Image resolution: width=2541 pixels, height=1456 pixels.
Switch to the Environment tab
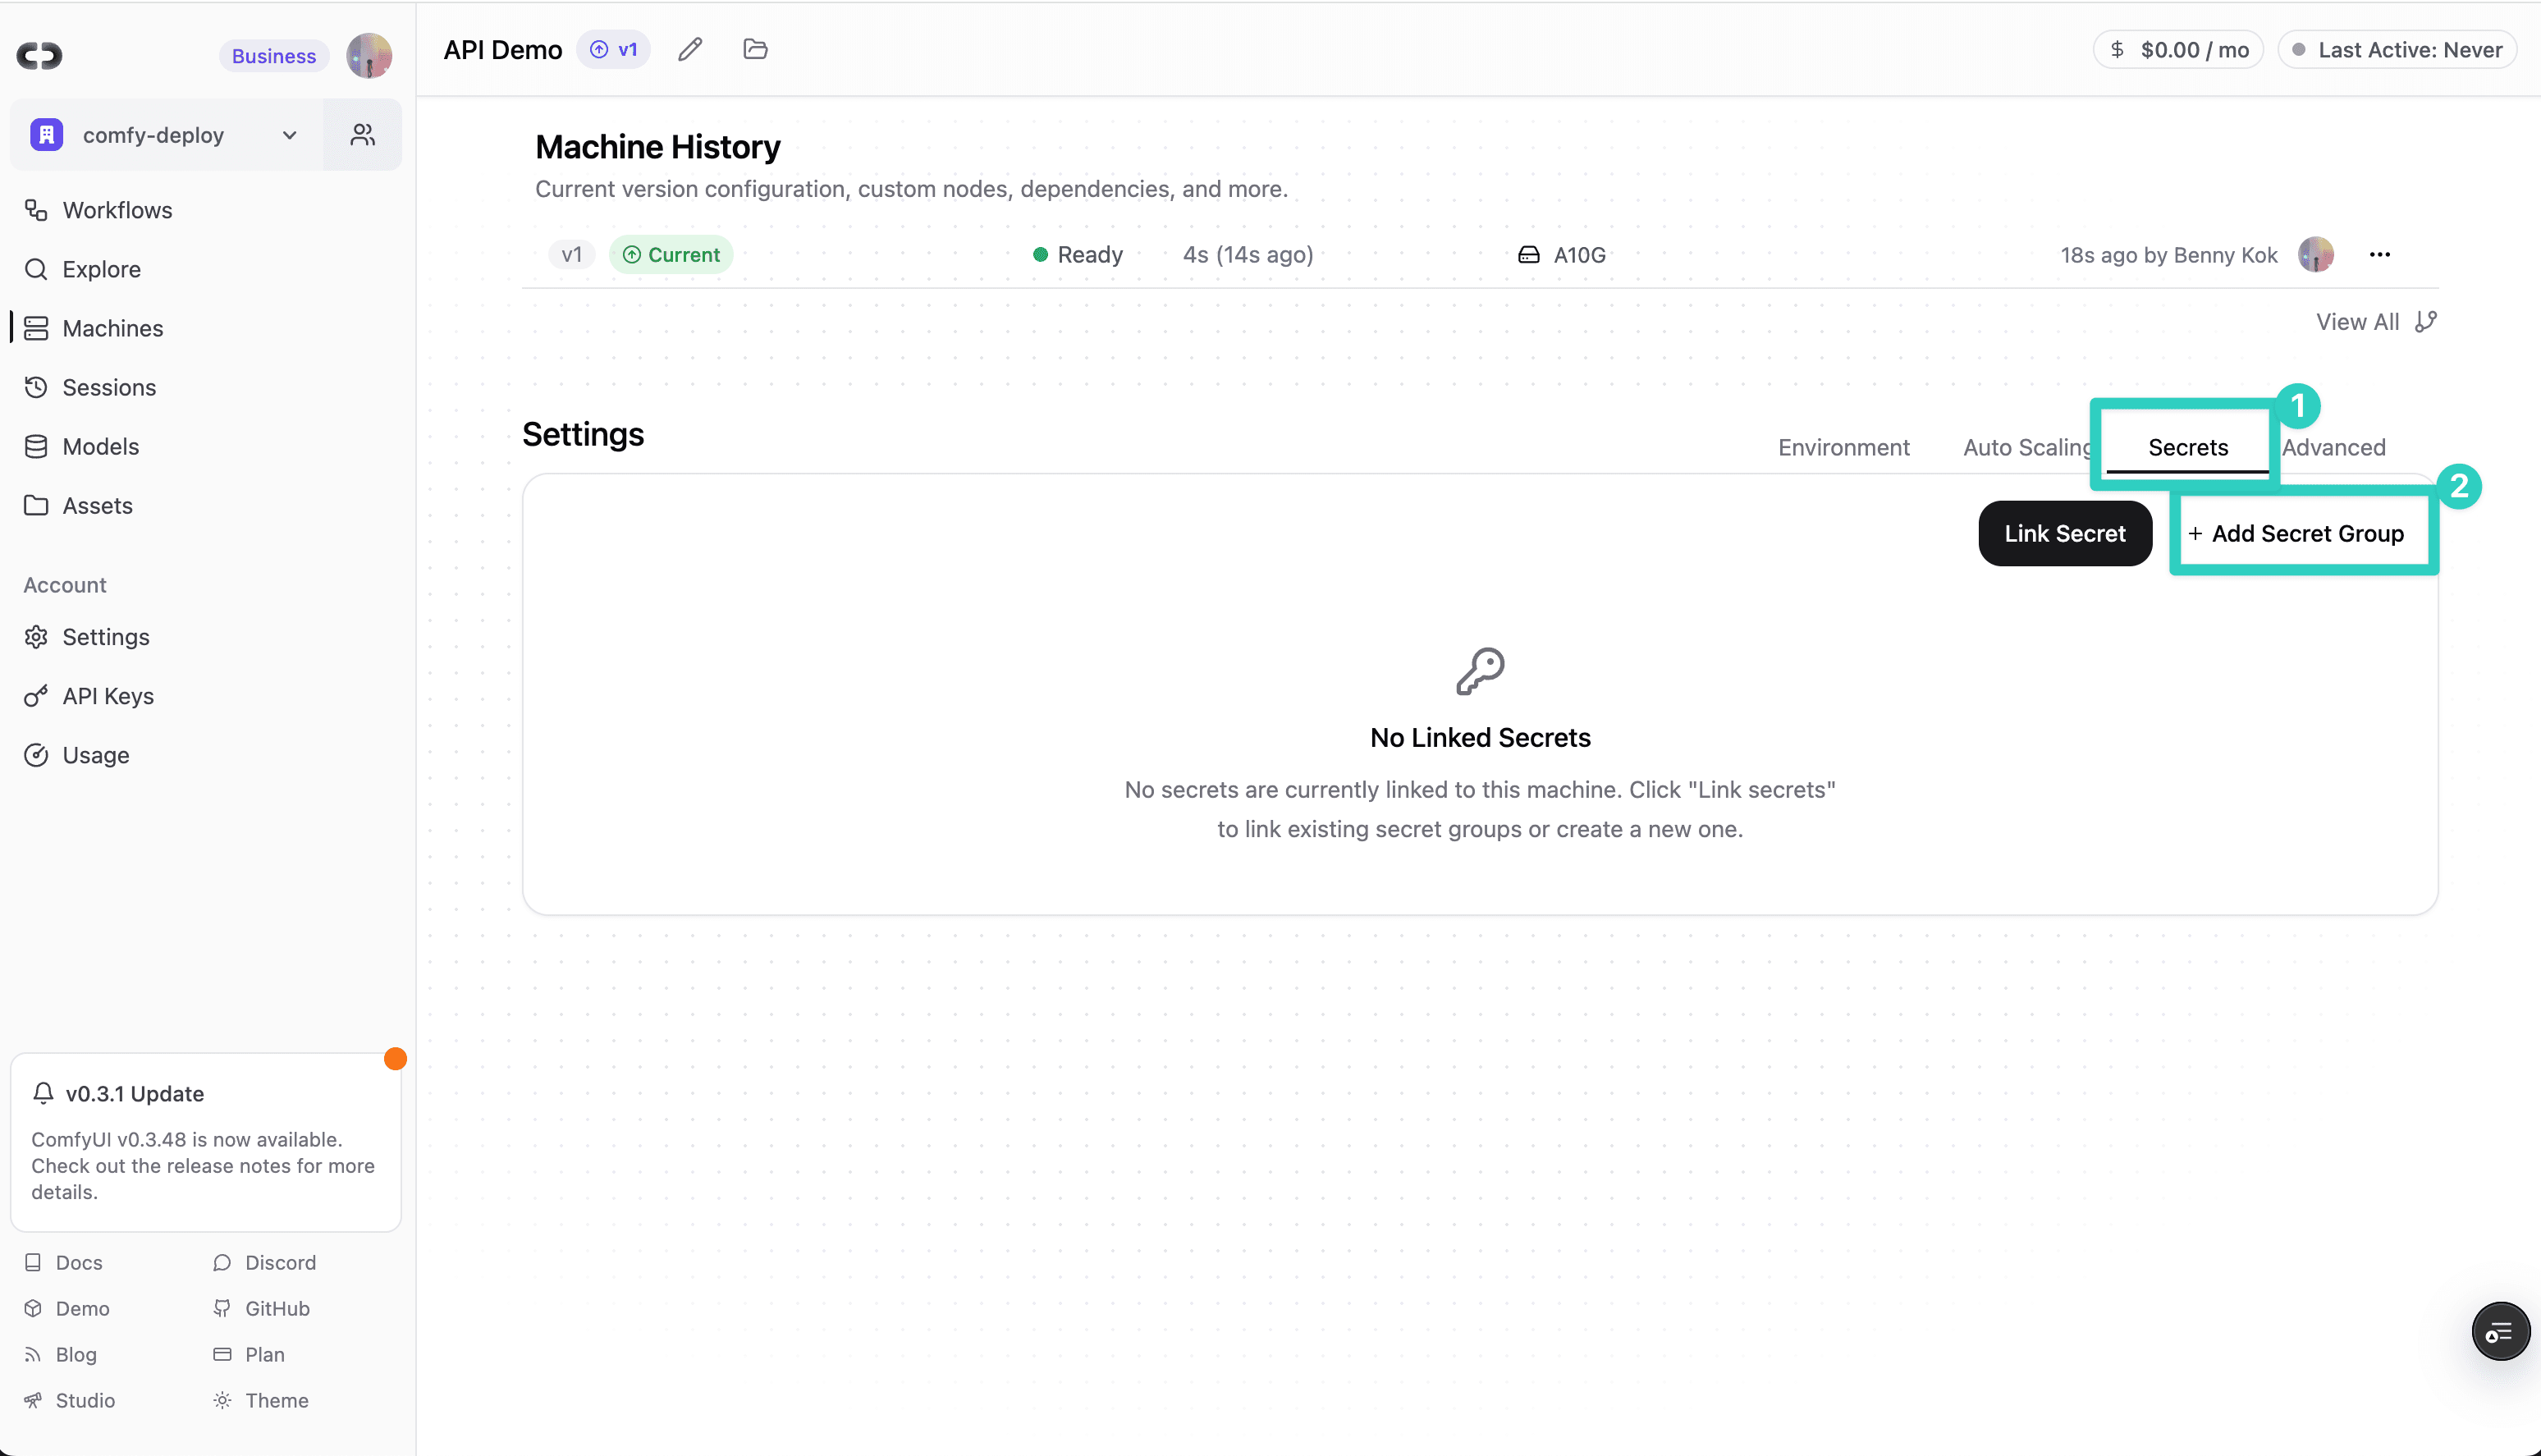click(x=1844, y=447)
